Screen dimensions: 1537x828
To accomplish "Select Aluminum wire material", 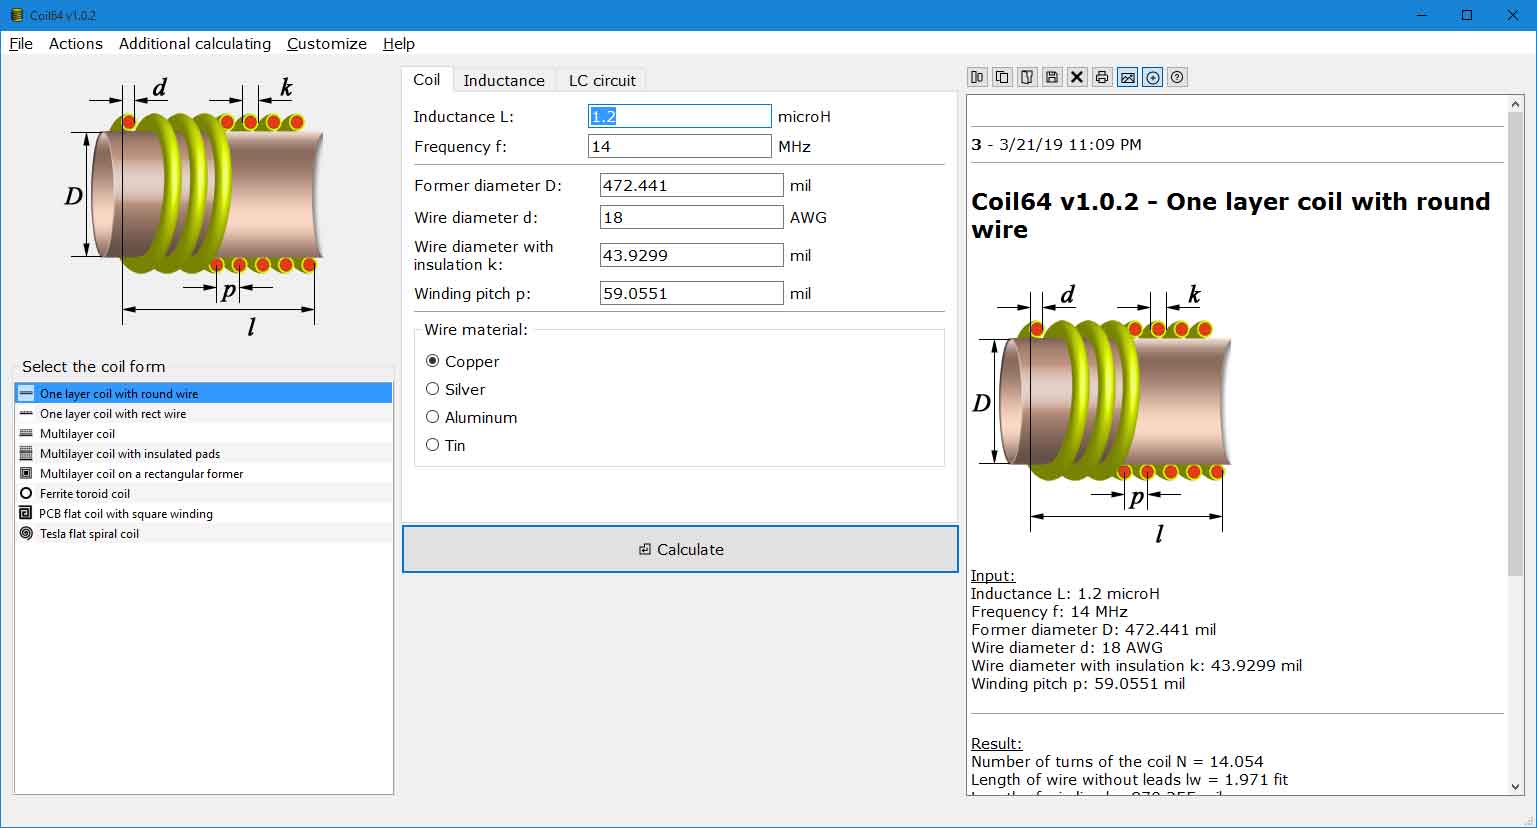I will (x=471, y=417).
